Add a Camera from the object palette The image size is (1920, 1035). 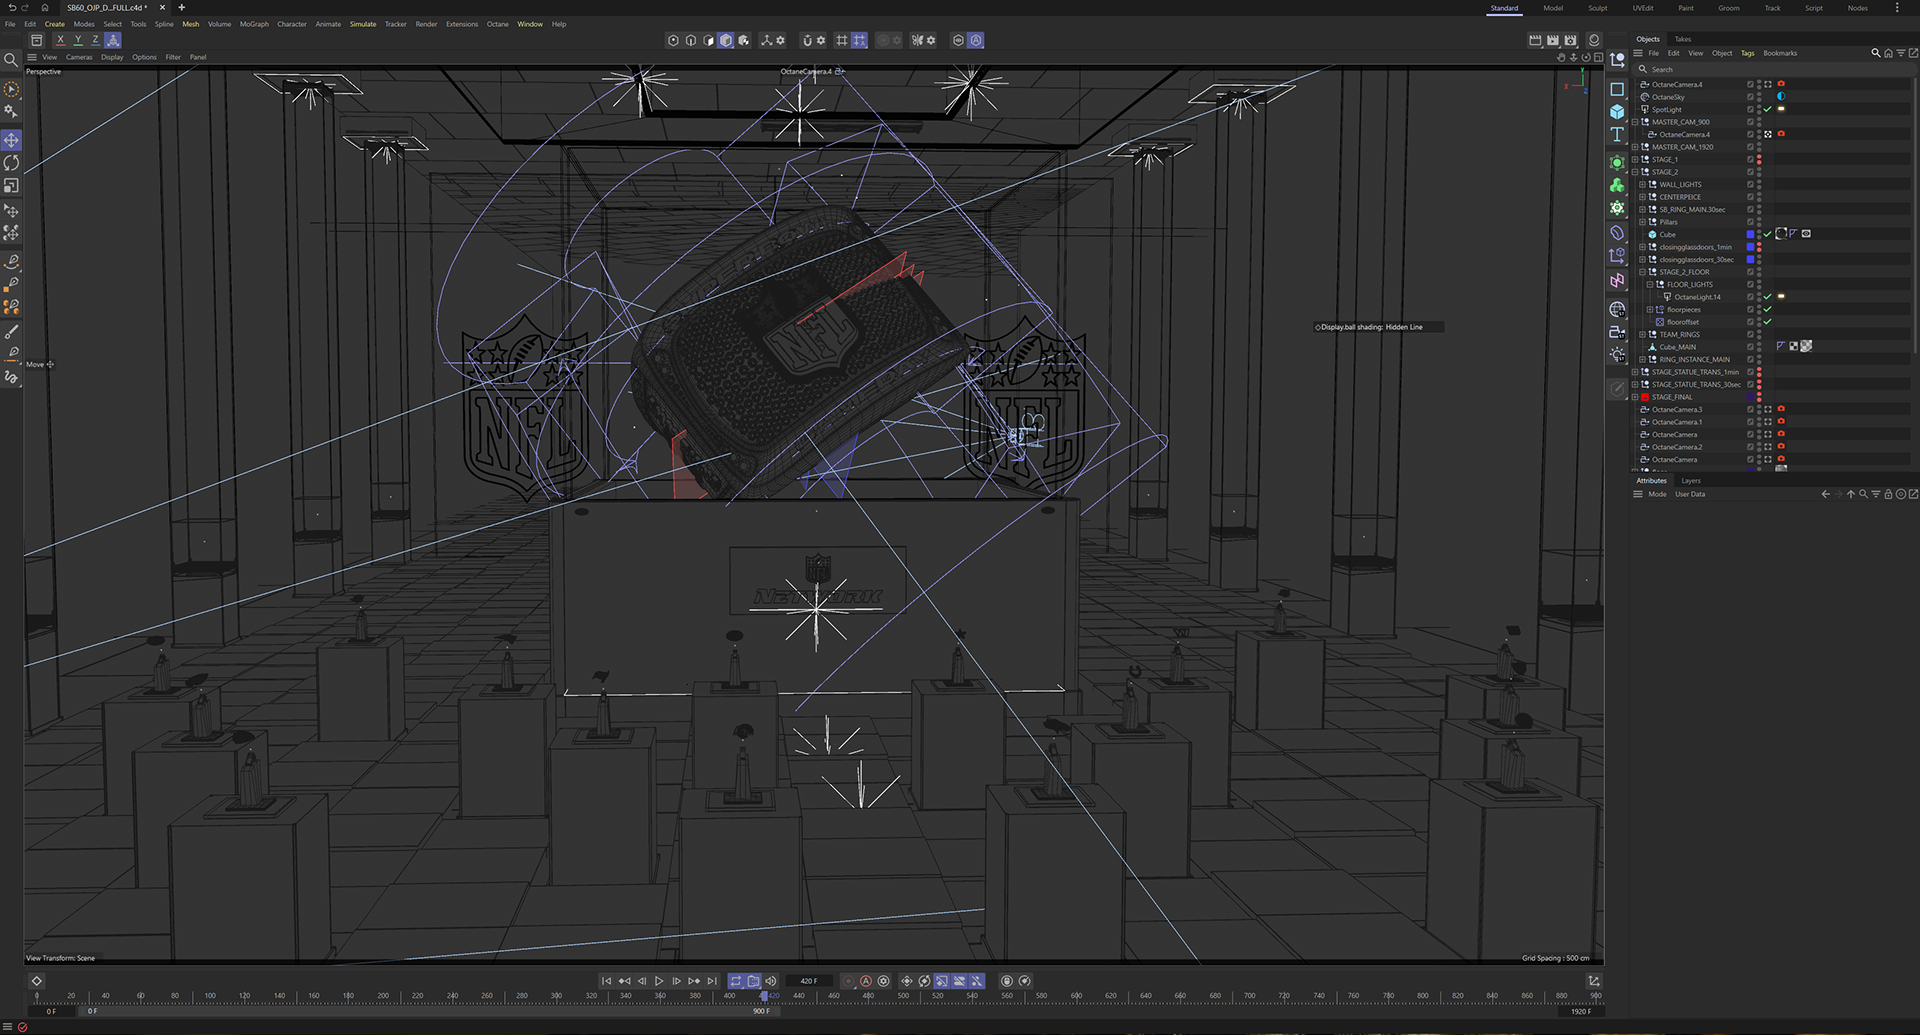pyautogui.click(x=1617, y=332)
